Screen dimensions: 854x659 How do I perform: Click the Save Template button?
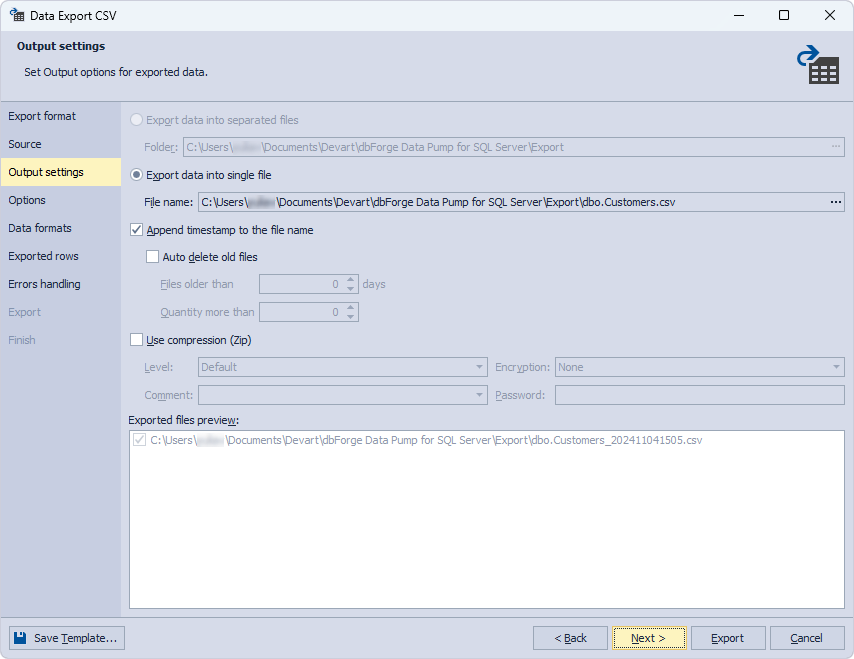click(x=67, y=638)
